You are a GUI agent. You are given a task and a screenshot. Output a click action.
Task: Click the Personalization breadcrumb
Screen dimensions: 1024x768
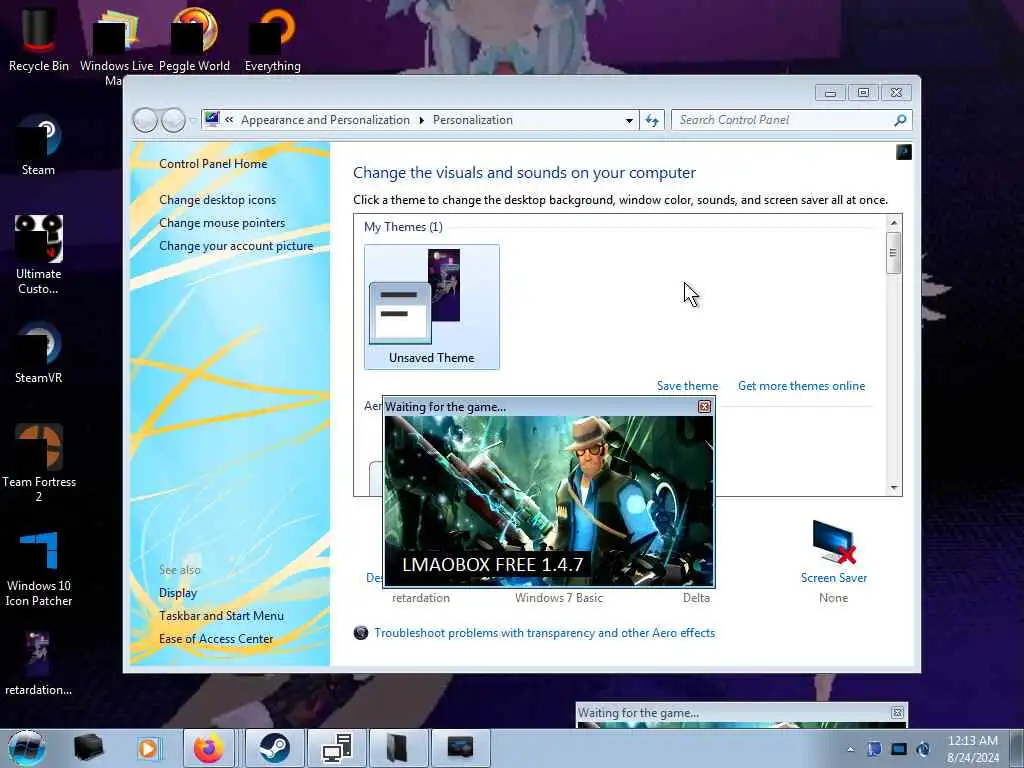pyautogui.click(x=473, y=120)
